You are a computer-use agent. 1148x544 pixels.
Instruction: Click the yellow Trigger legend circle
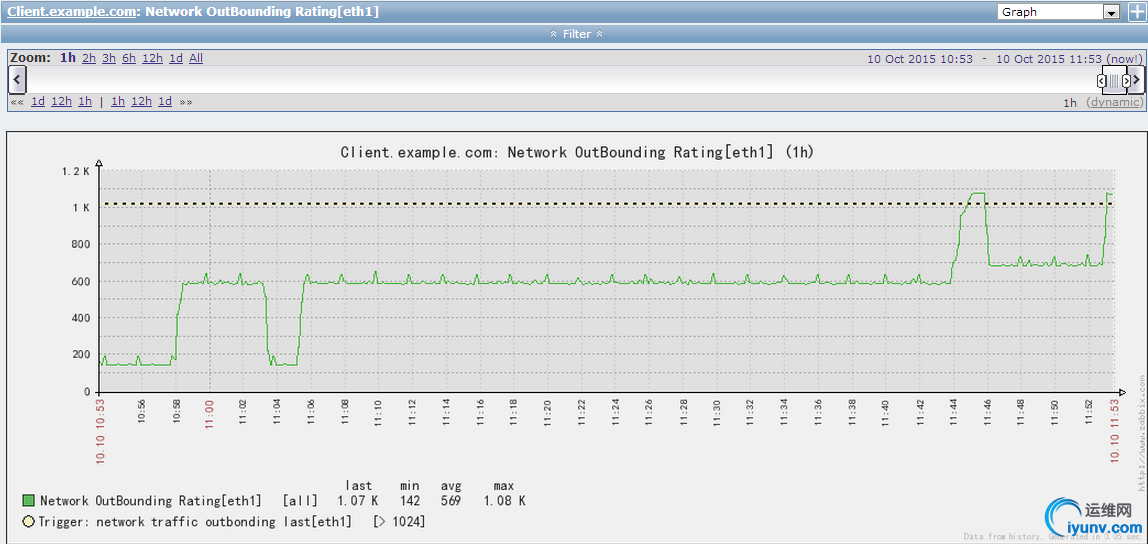click(x=29, y=521)
